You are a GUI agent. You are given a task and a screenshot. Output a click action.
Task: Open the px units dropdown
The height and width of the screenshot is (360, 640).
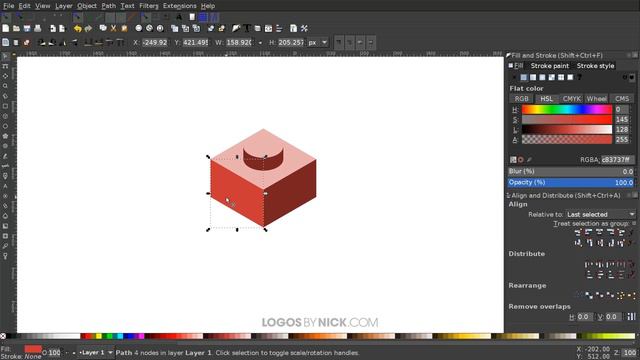tap(318, 42)
